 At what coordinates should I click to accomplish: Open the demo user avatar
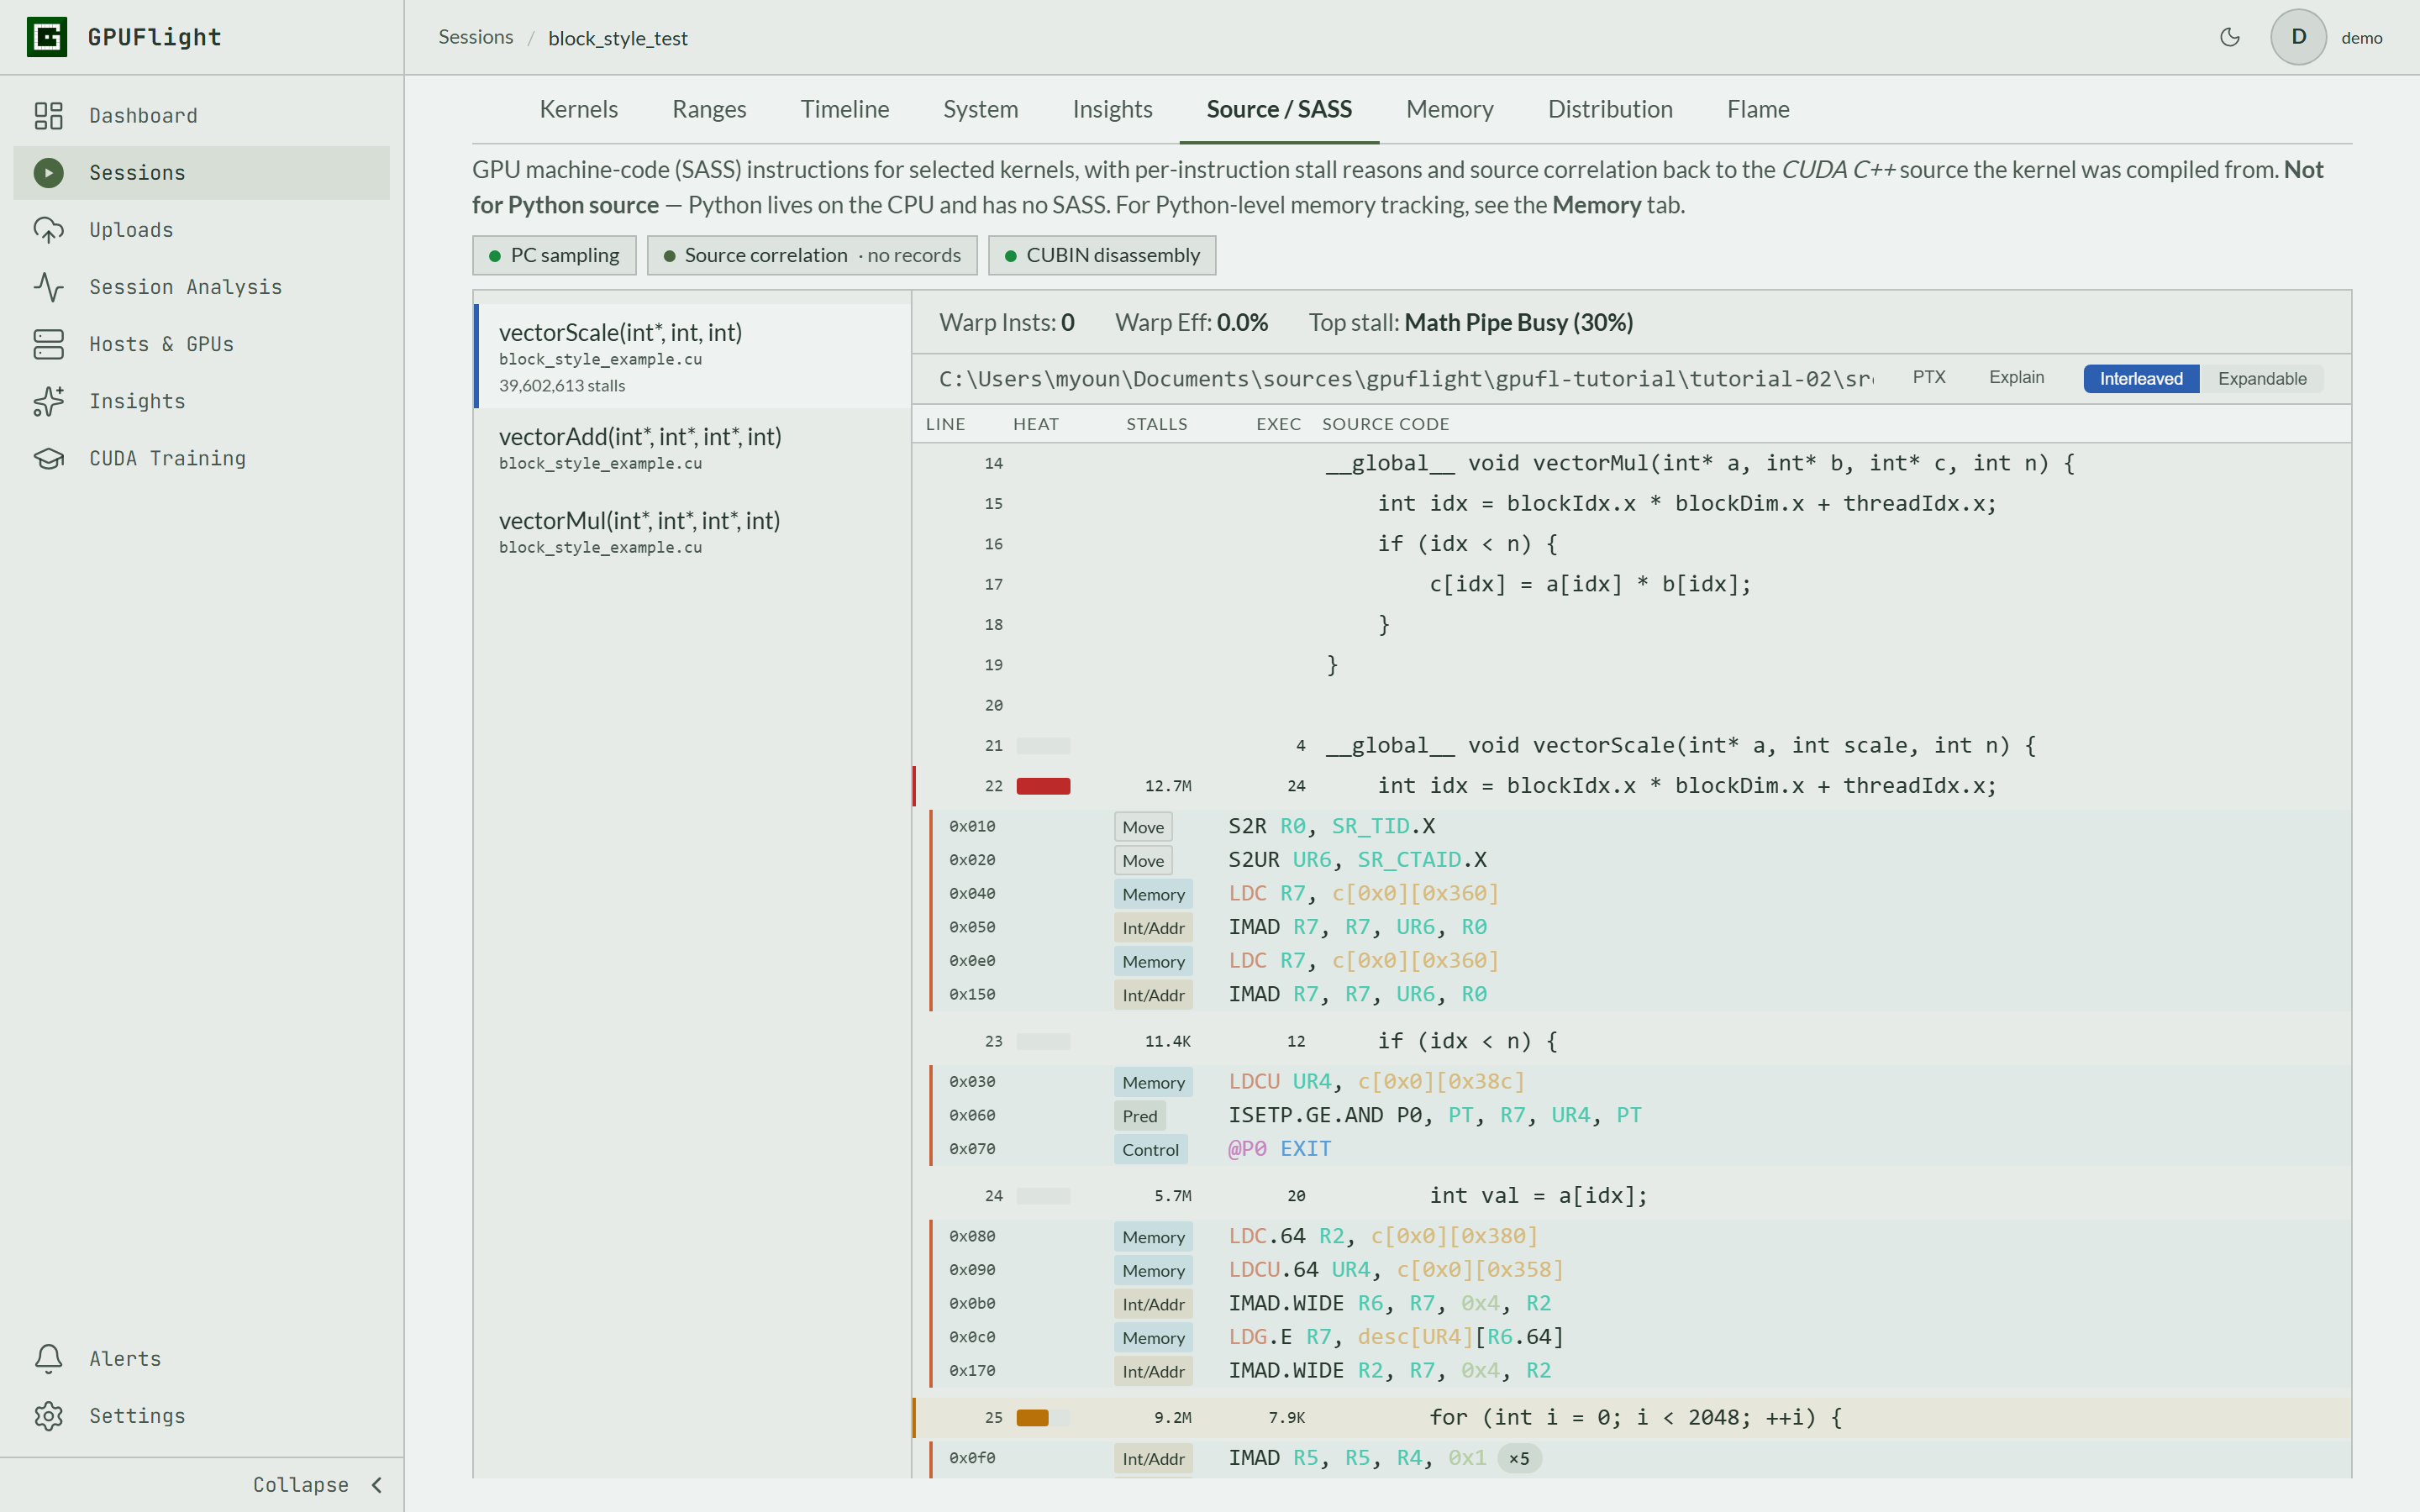pos(2298,37)
